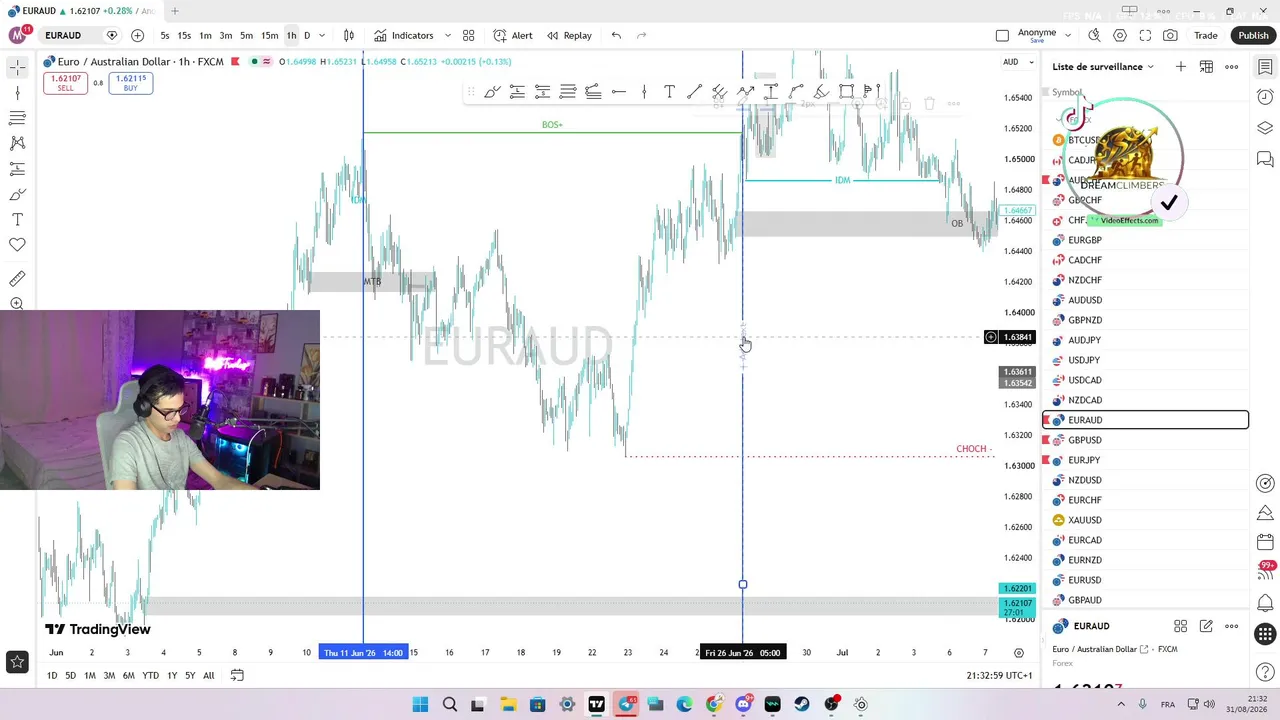Open the chats panel on right sidebar
Screen dimensions: 1280x720
[x=1265, y=159]
